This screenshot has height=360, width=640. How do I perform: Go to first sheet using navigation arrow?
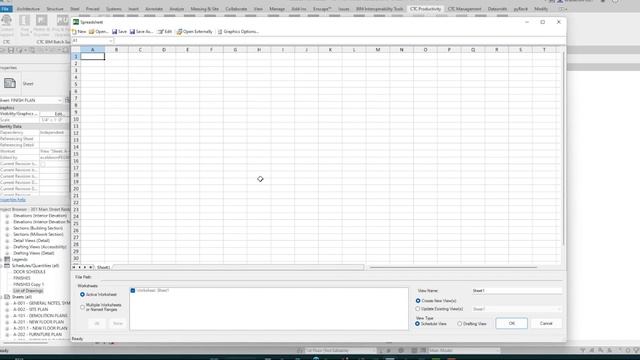tap(74, 267)
